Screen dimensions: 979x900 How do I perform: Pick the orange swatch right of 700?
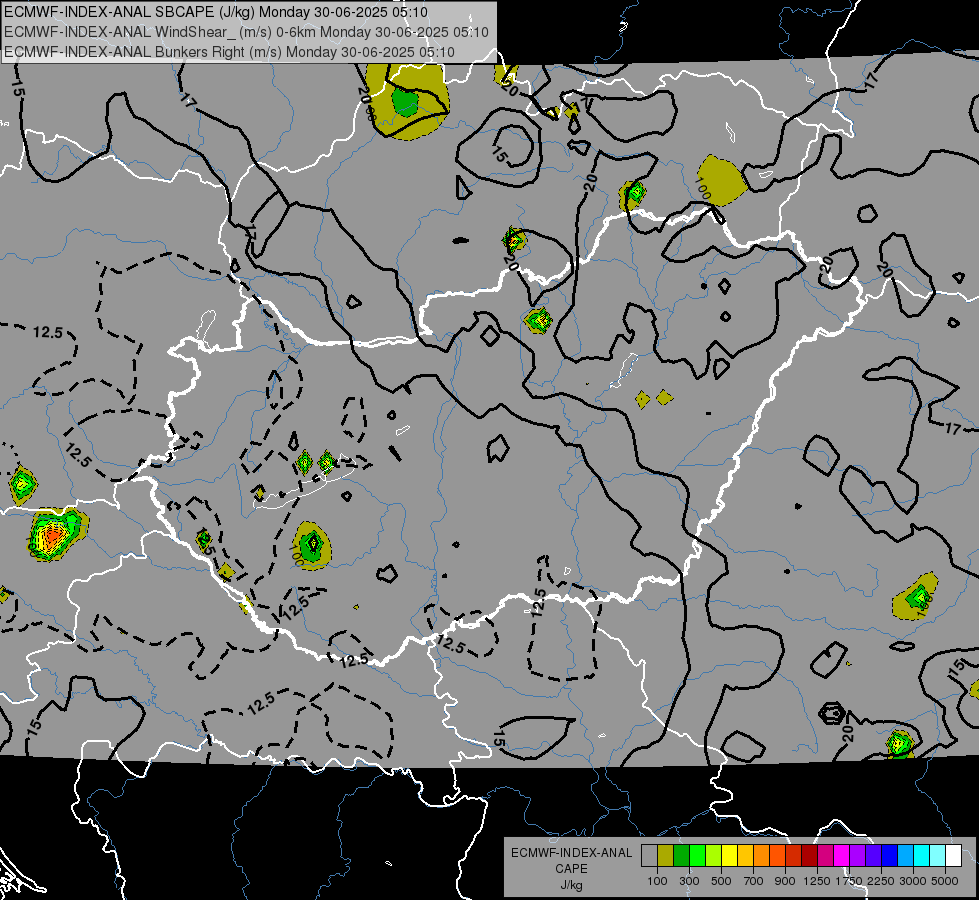(x=761, y=856)
